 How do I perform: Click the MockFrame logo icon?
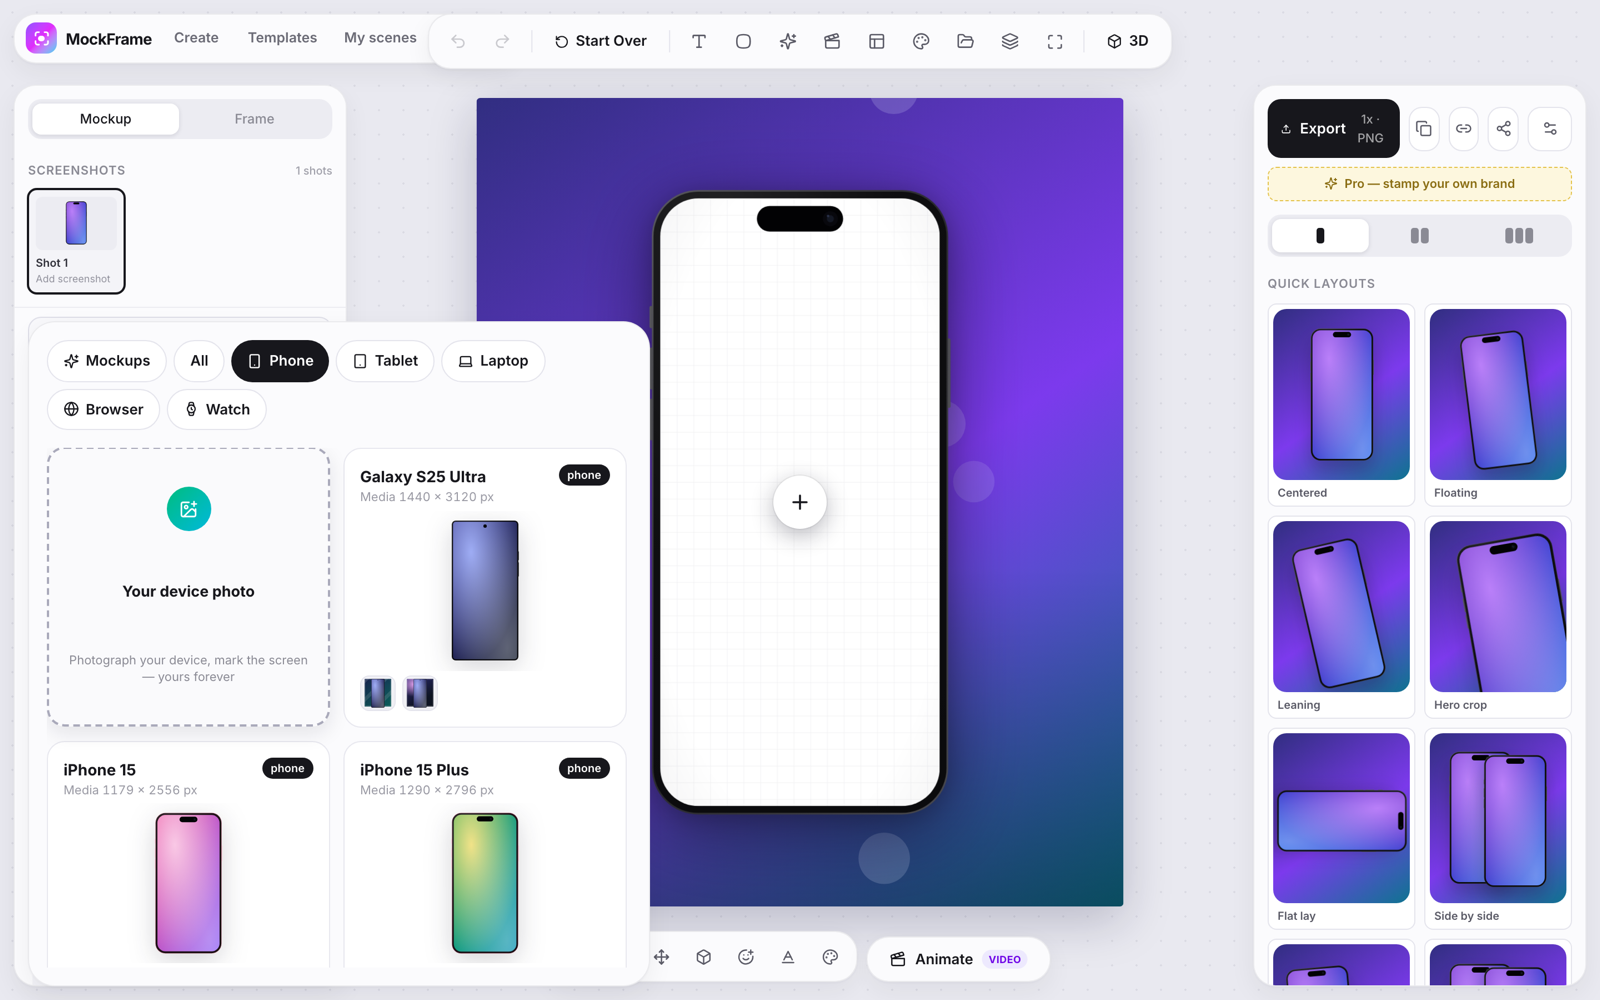click(x=41, y=38)
